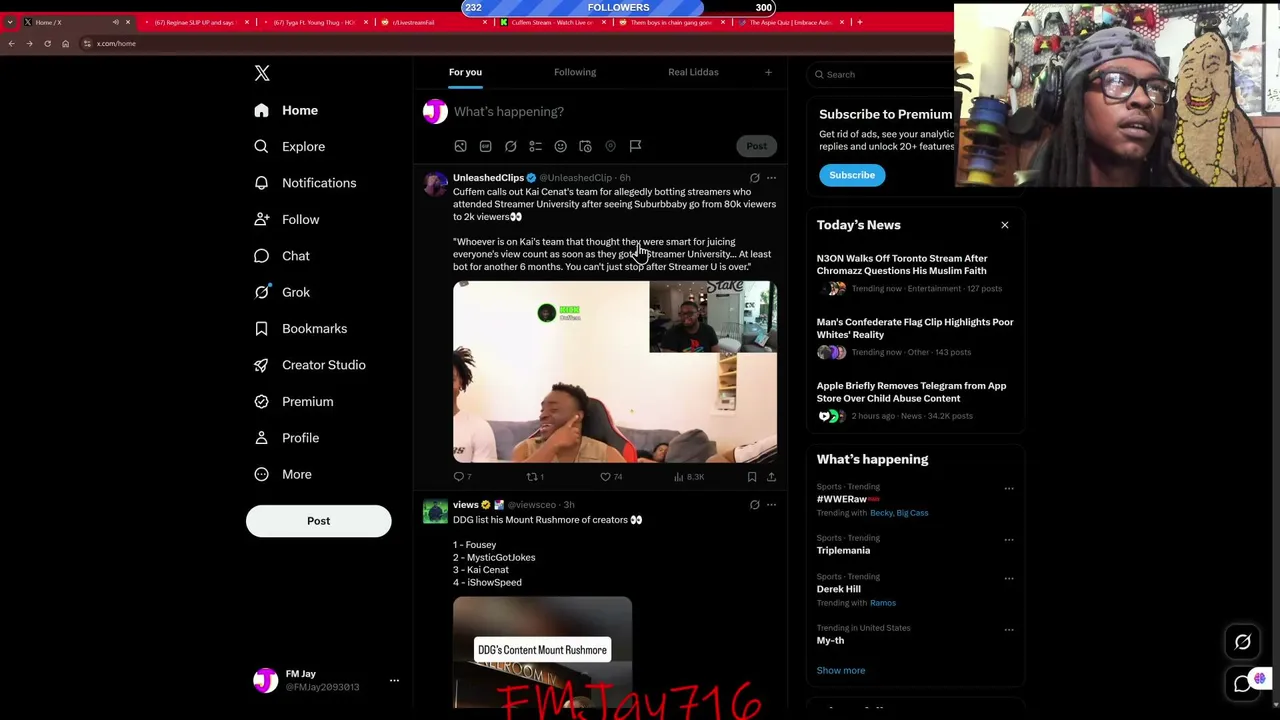1280x720 pixels.
Task: Bookmark the UnleashedClips post
Action: coord(752,477)
